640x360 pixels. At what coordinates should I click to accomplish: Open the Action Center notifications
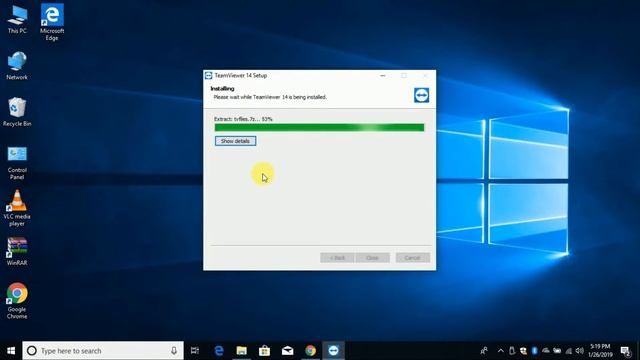pos(625,351)
